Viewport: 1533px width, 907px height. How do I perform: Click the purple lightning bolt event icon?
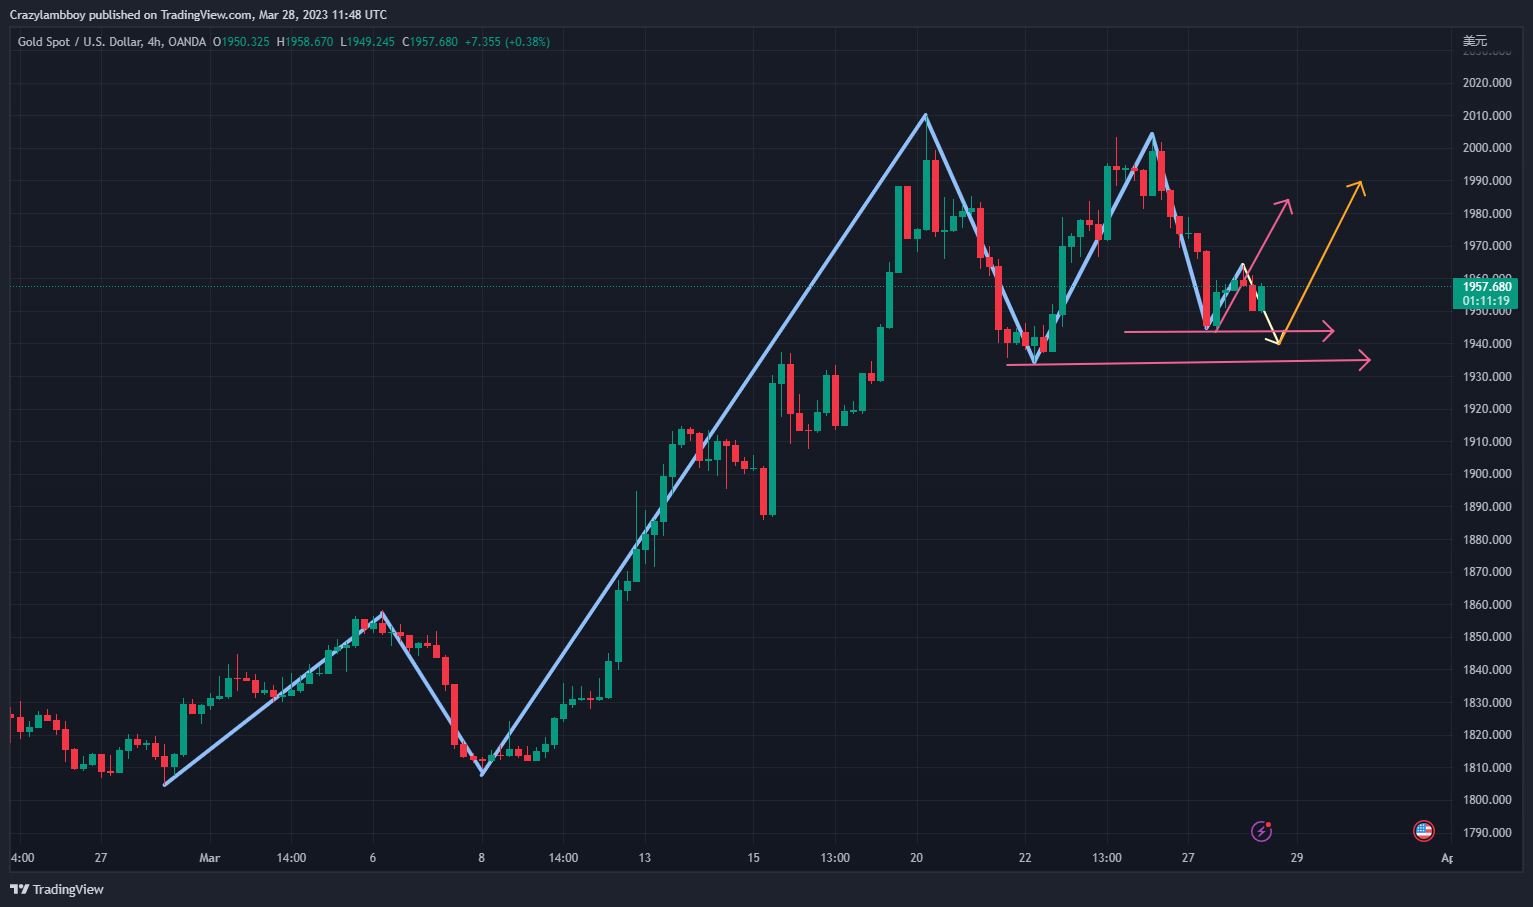(1262, 831)
